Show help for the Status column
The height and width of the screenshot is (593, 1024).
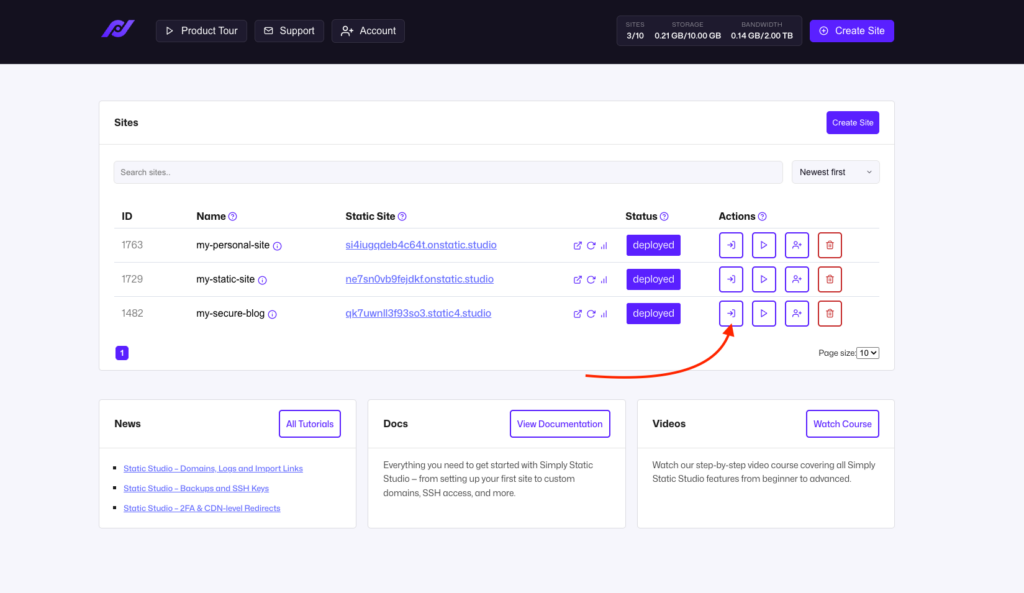664,216
